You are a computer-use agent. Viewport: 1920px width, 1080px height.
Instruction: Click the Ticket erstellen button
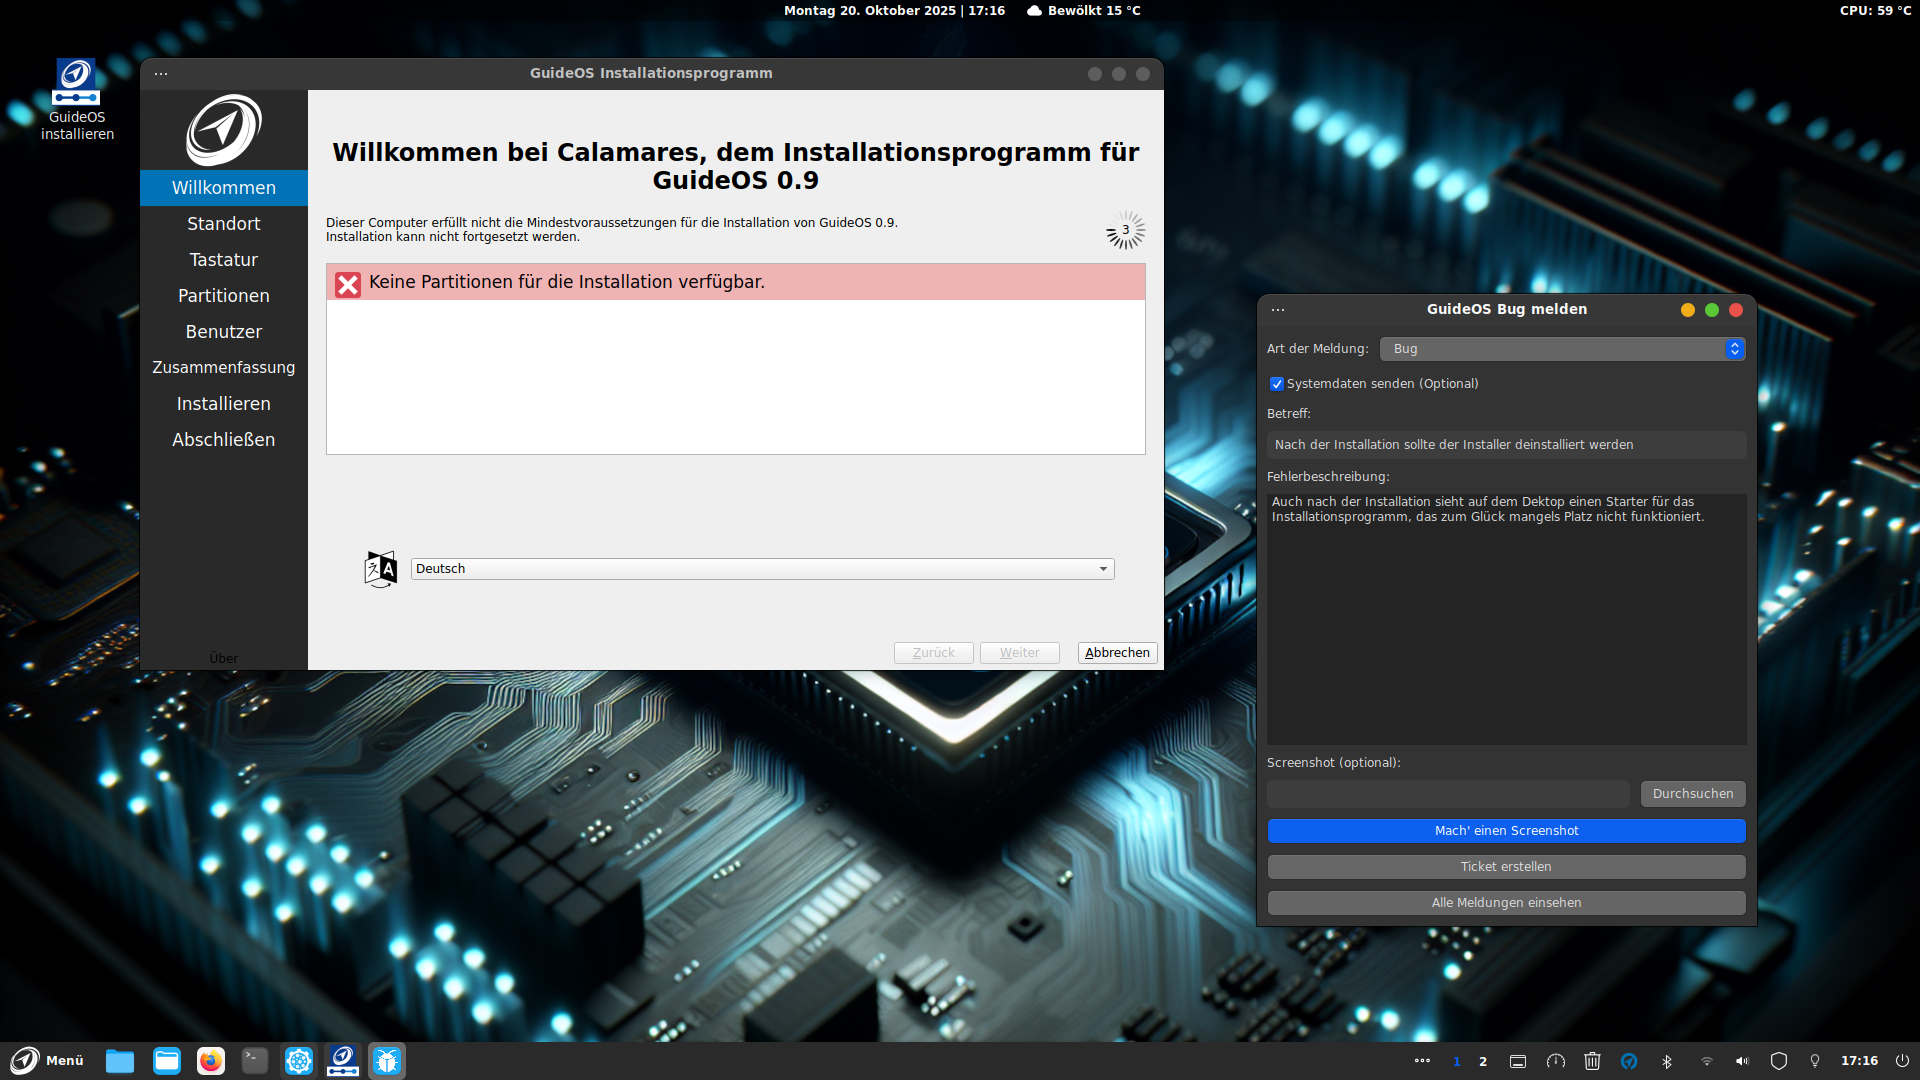click(x=1506, y=867)
